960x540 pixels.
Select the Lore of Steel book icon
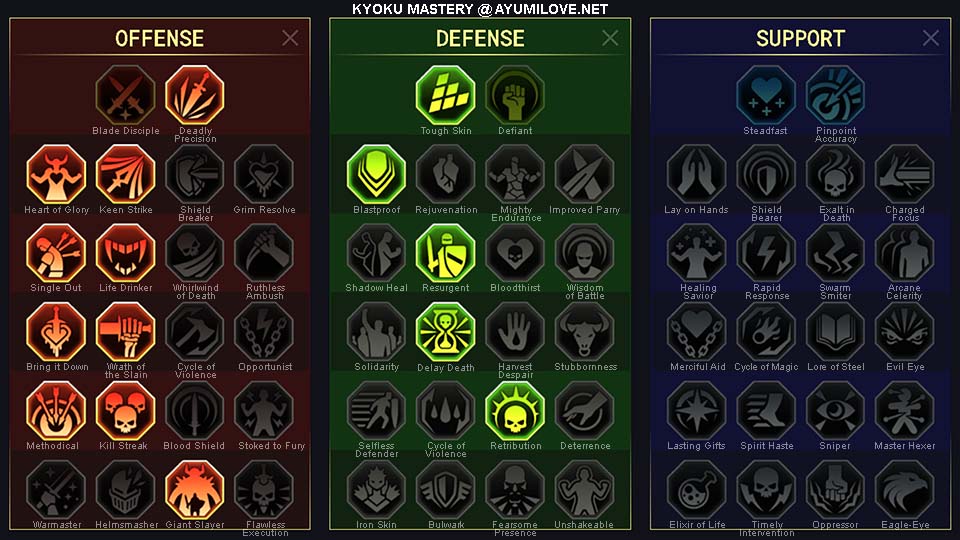click(835, 332)
